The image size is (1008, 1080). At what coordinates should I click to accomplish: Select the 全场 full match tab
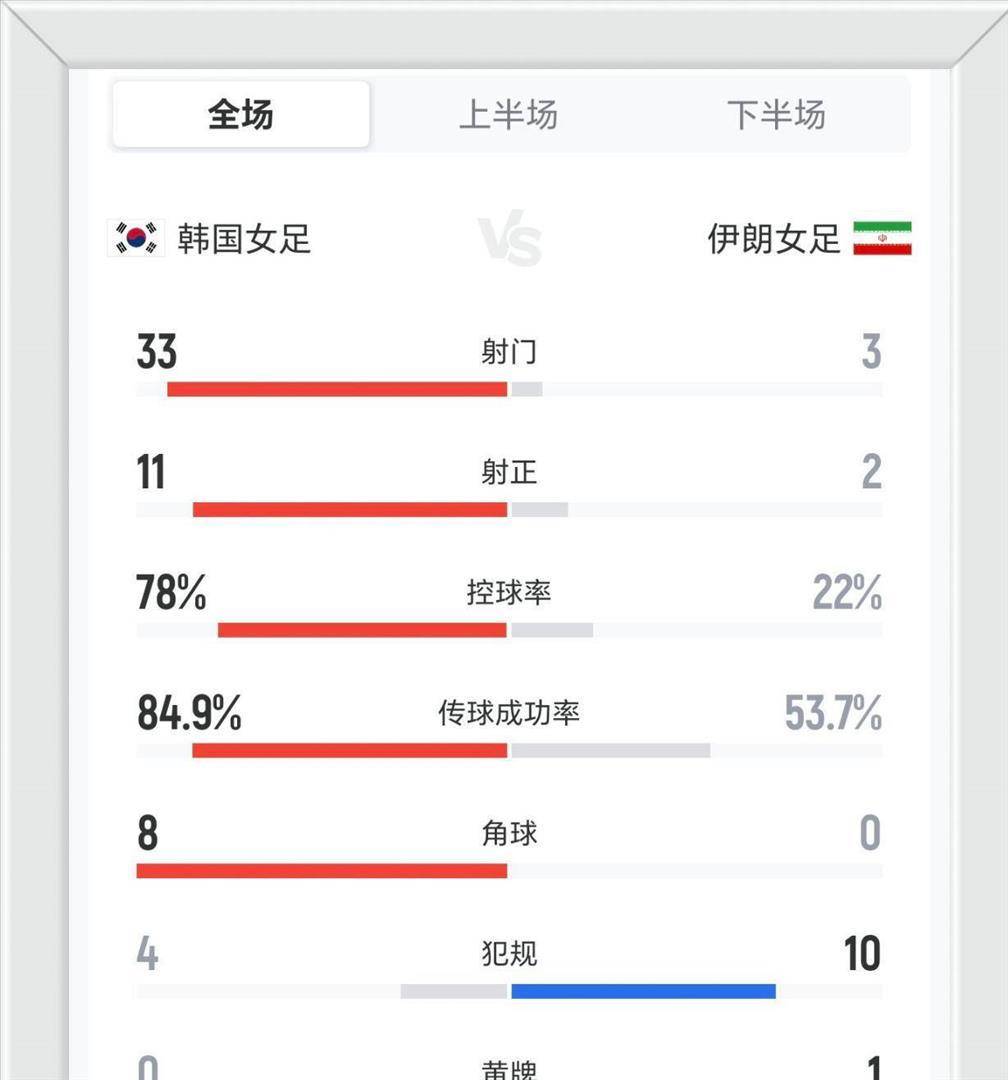coord(240,115)
